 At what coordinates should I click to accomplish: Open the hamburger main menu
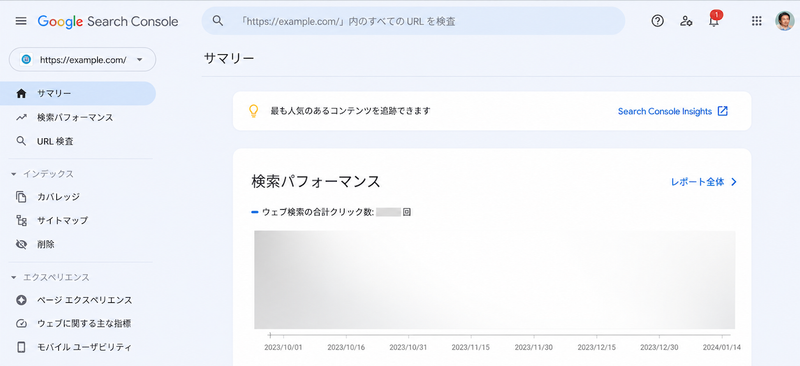(21, 21)
